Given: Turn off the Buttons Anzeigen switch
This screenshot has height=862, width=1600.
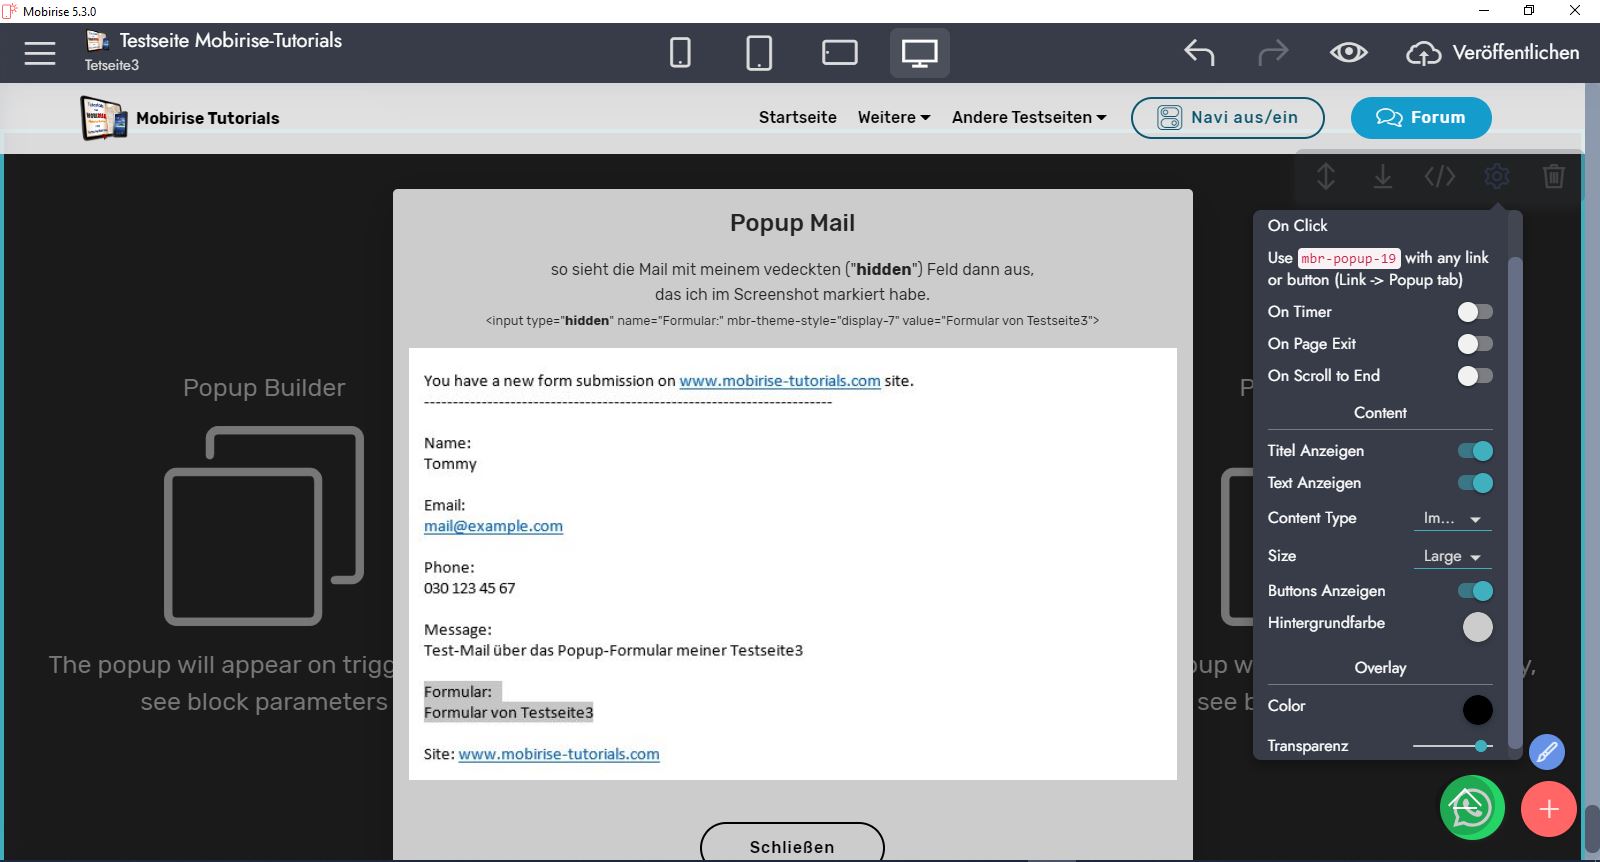Looking at the screenshot, I should point(1475,591).
